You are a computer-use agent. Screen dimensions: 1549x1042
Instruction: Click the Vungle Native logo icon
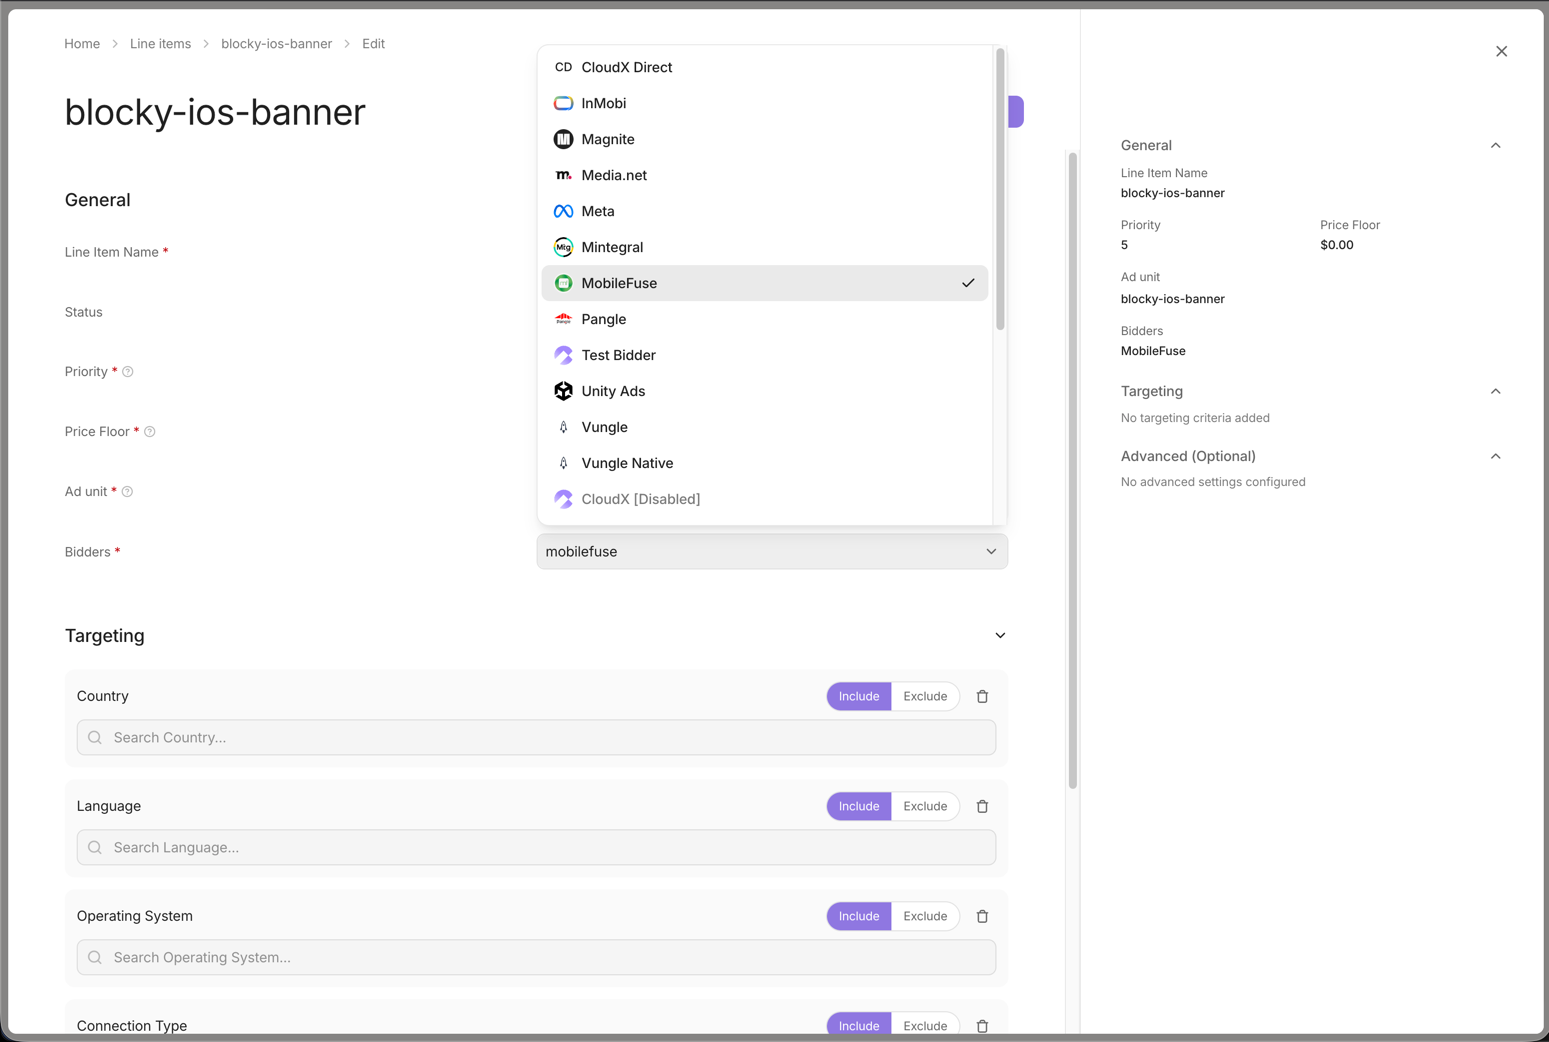tap(563, 463)
